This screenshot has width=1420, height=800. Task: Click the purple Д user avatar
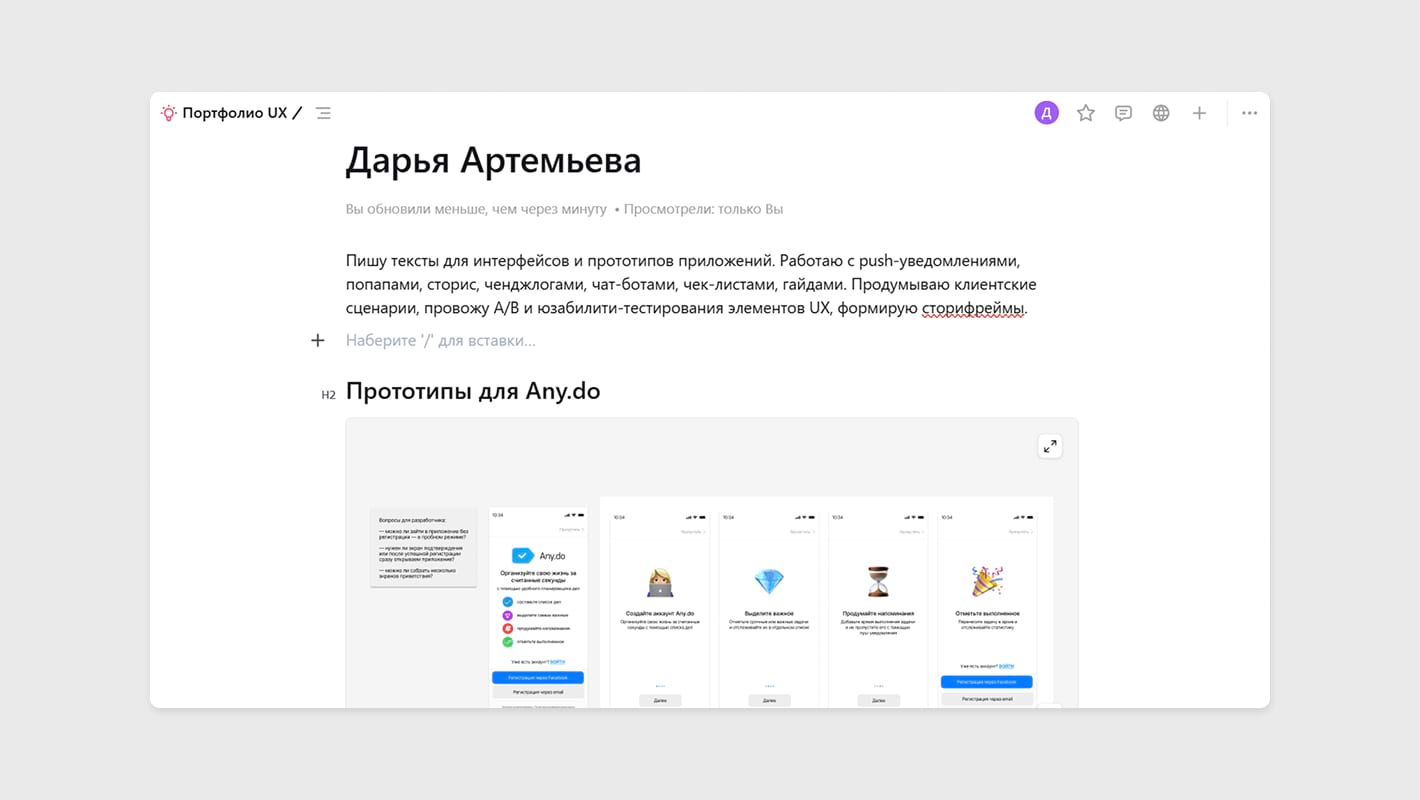pos(1046,113)
